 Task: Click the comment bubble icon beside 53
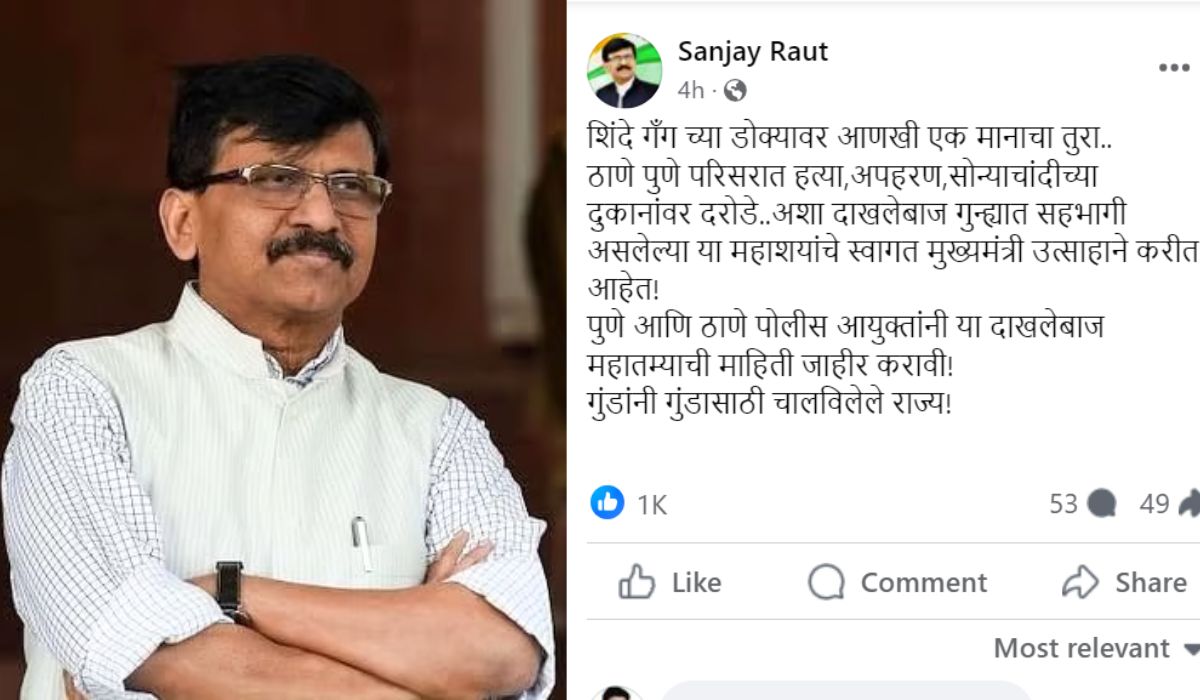point(1101,505)
